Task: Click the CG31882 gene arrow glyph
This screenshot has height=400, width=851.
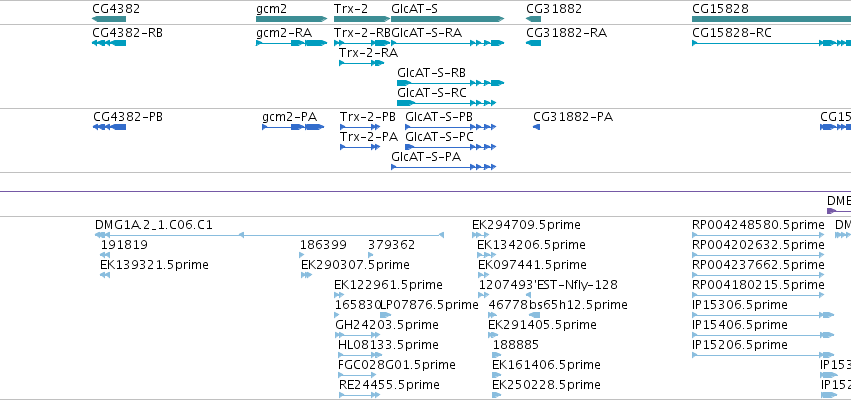Action: tap(534, 19)
